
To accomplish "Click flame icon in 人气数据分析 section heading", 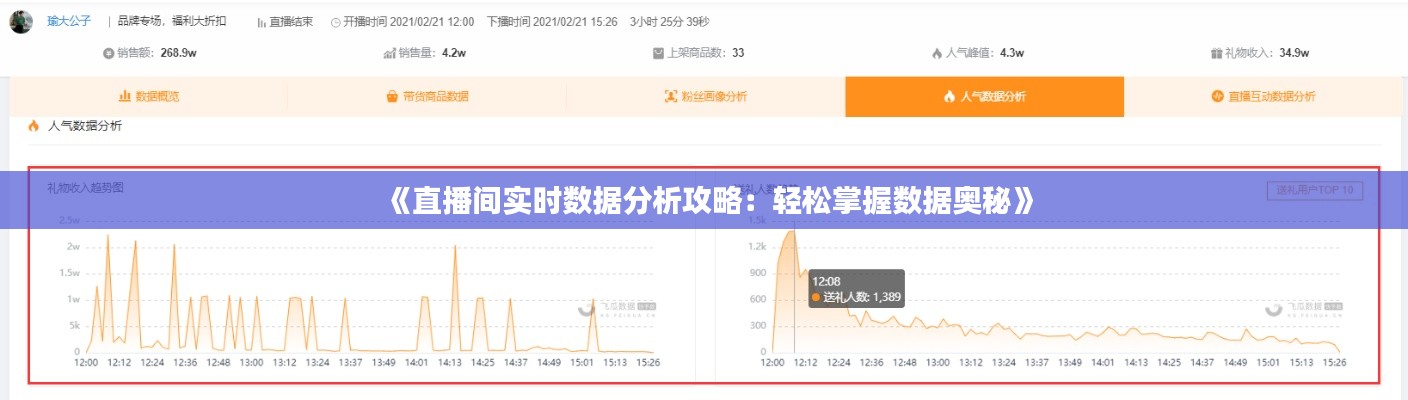I will [33, 126].
